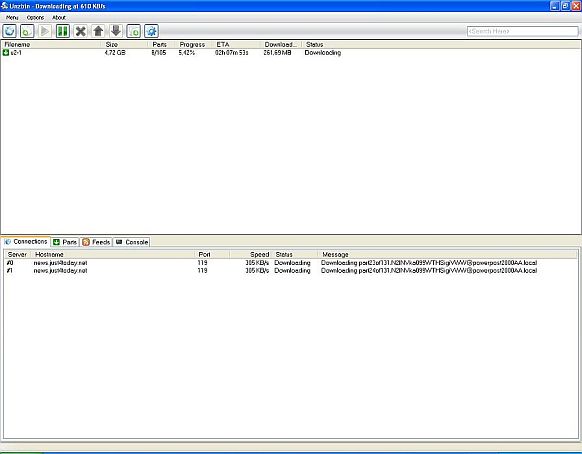Image resolution: width=582 pixels, height=454 pixels.
Task: Remove the item with the X icon
Action: coord(81,31)
